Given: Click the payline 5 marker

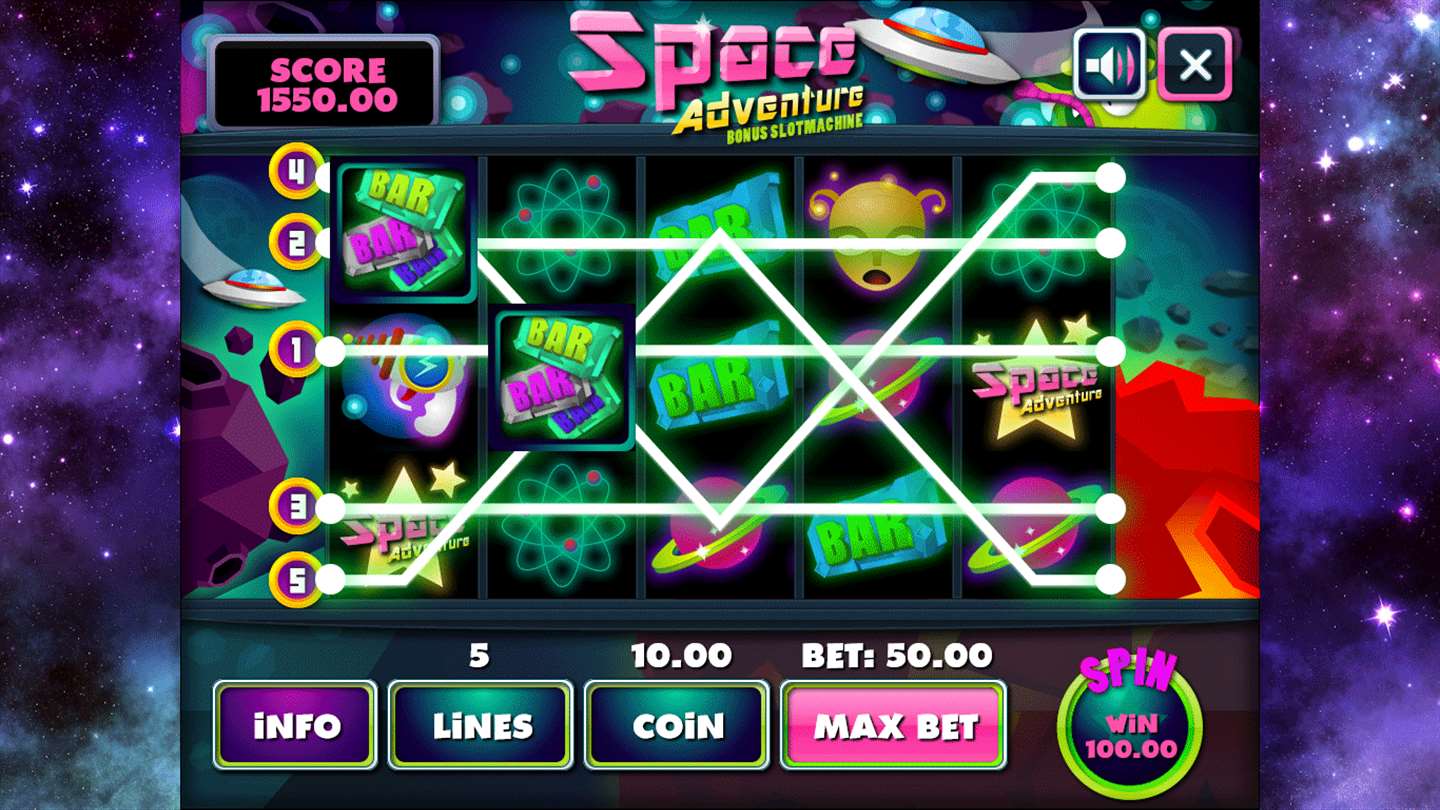Looking at the screenshot, I should pyautogui.click(x=296, y=580).
